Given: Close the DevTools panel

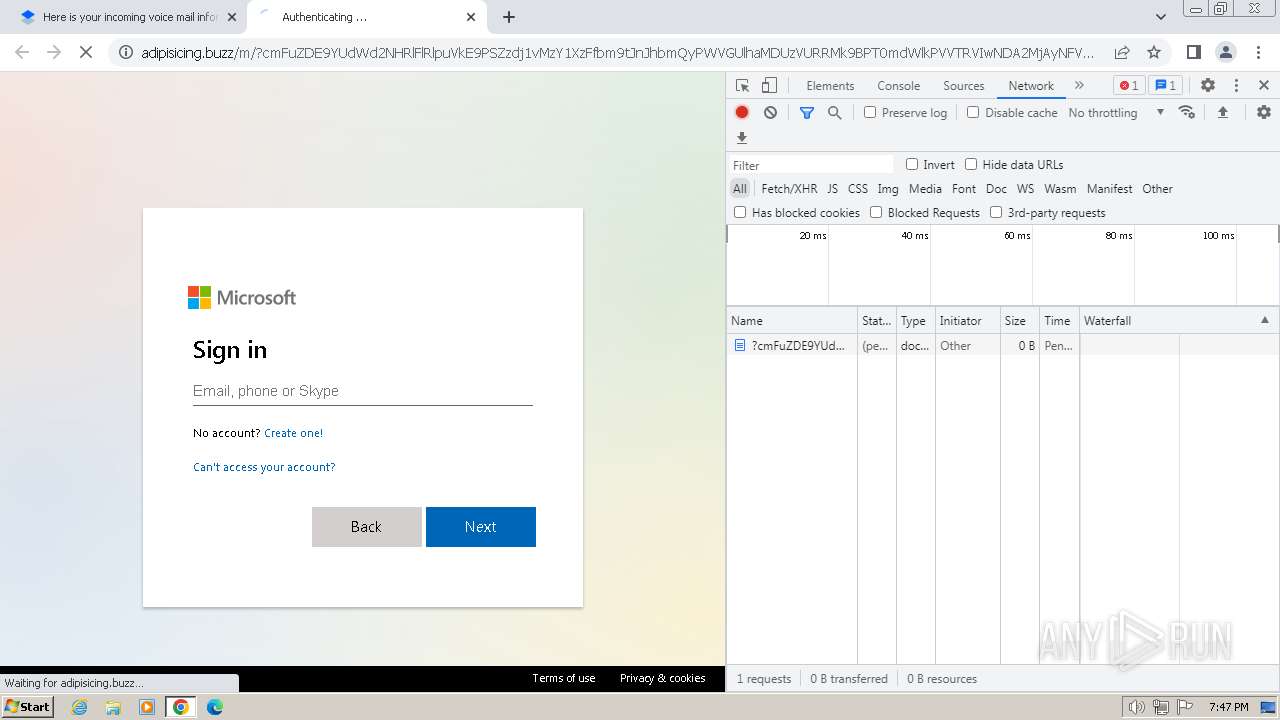Looking at the screenshot, I should [x=1264, y=86].
